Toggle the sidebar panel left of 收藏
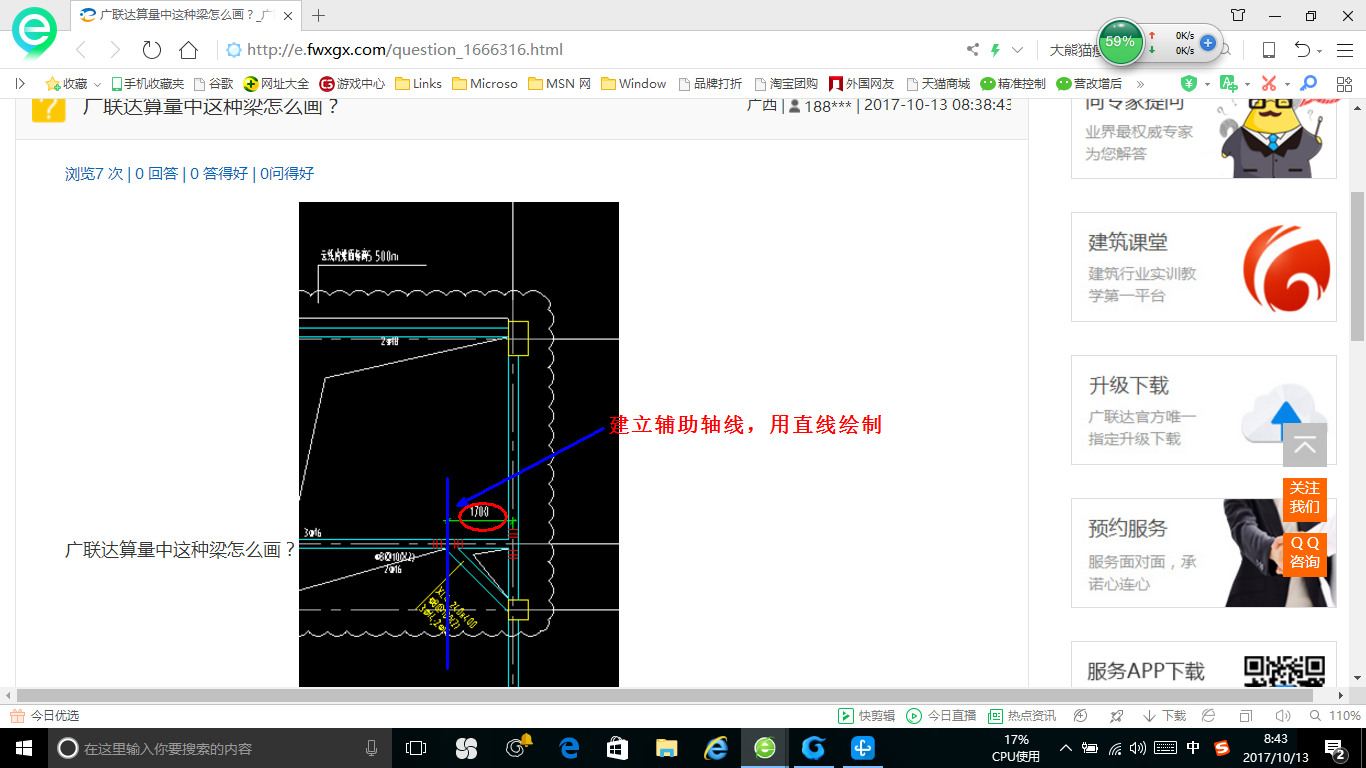1366x768 pixels. click(20, 84)
